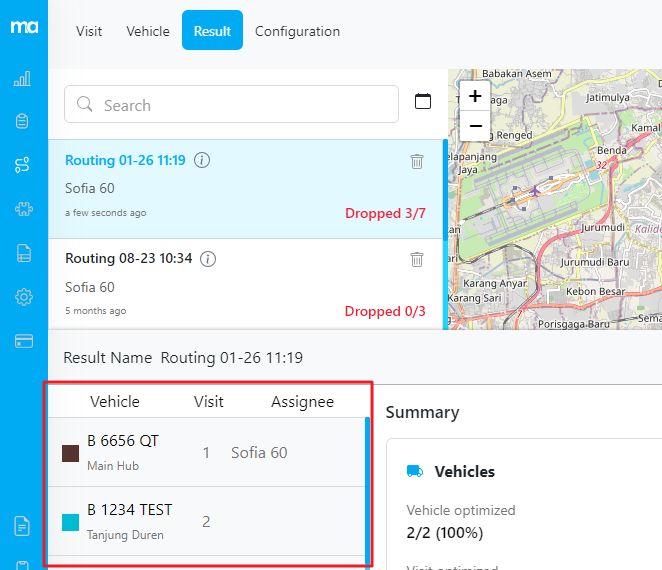Viewport: 662px width, 570px height.
Task: Click the puzzle piece integrations icon
Action: tap(22, 209)
